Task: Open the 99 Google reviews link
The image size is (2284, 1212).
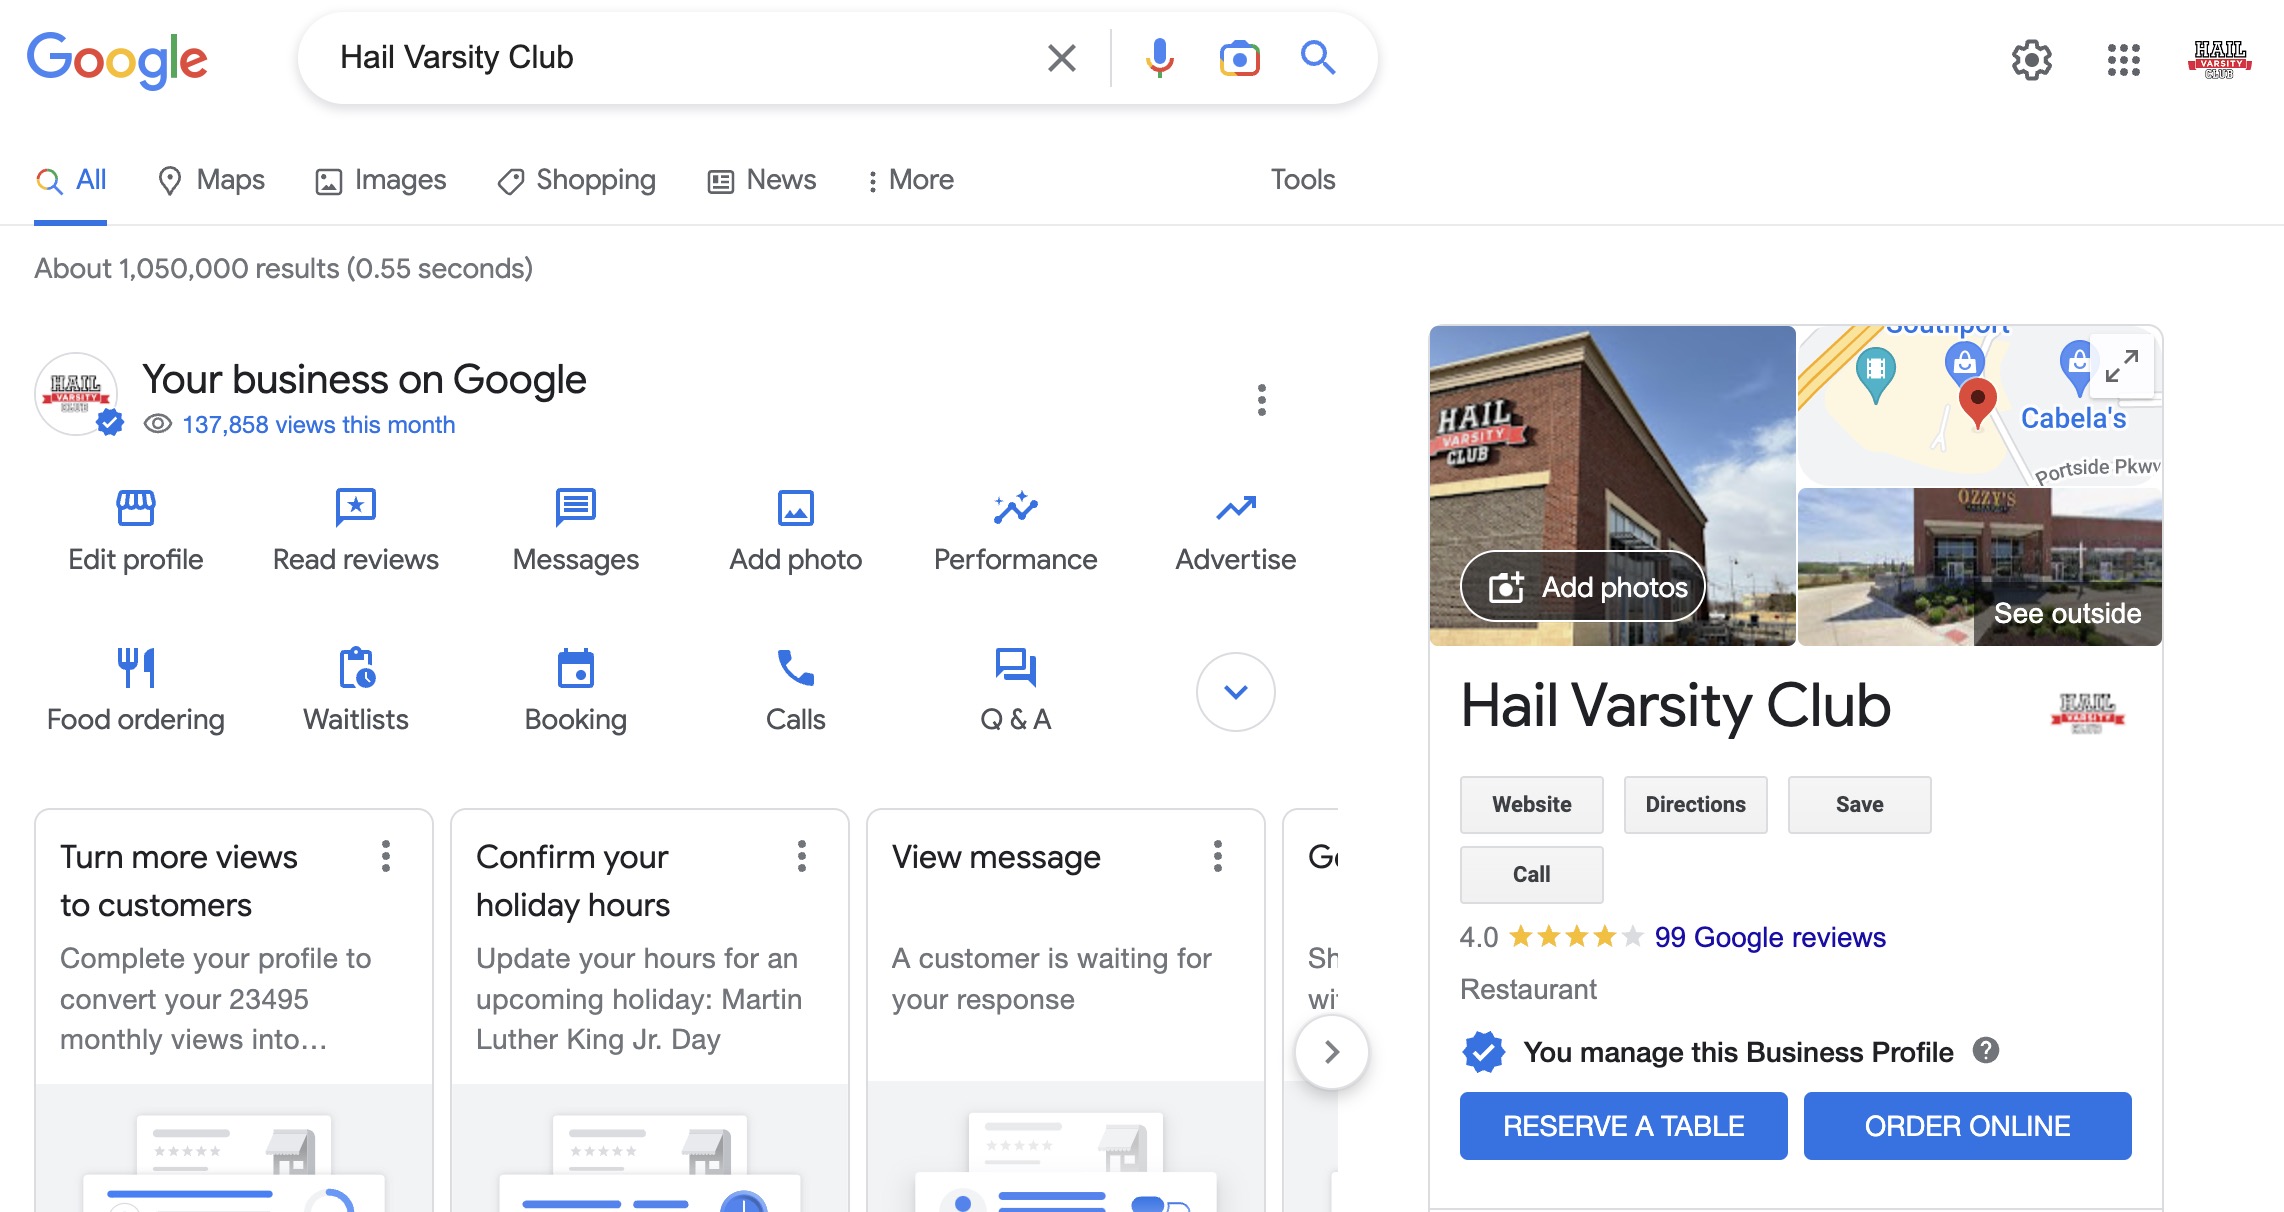Action: (1769, 937)
